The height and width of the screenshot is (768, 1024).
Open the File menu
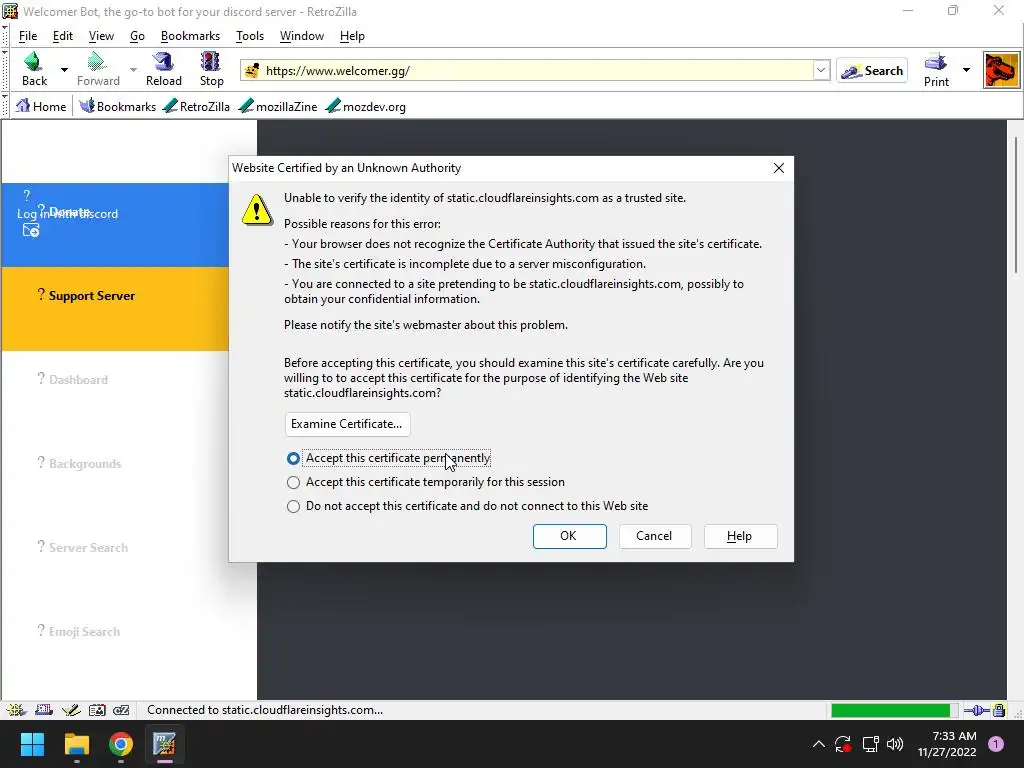[x=28, y=36]
